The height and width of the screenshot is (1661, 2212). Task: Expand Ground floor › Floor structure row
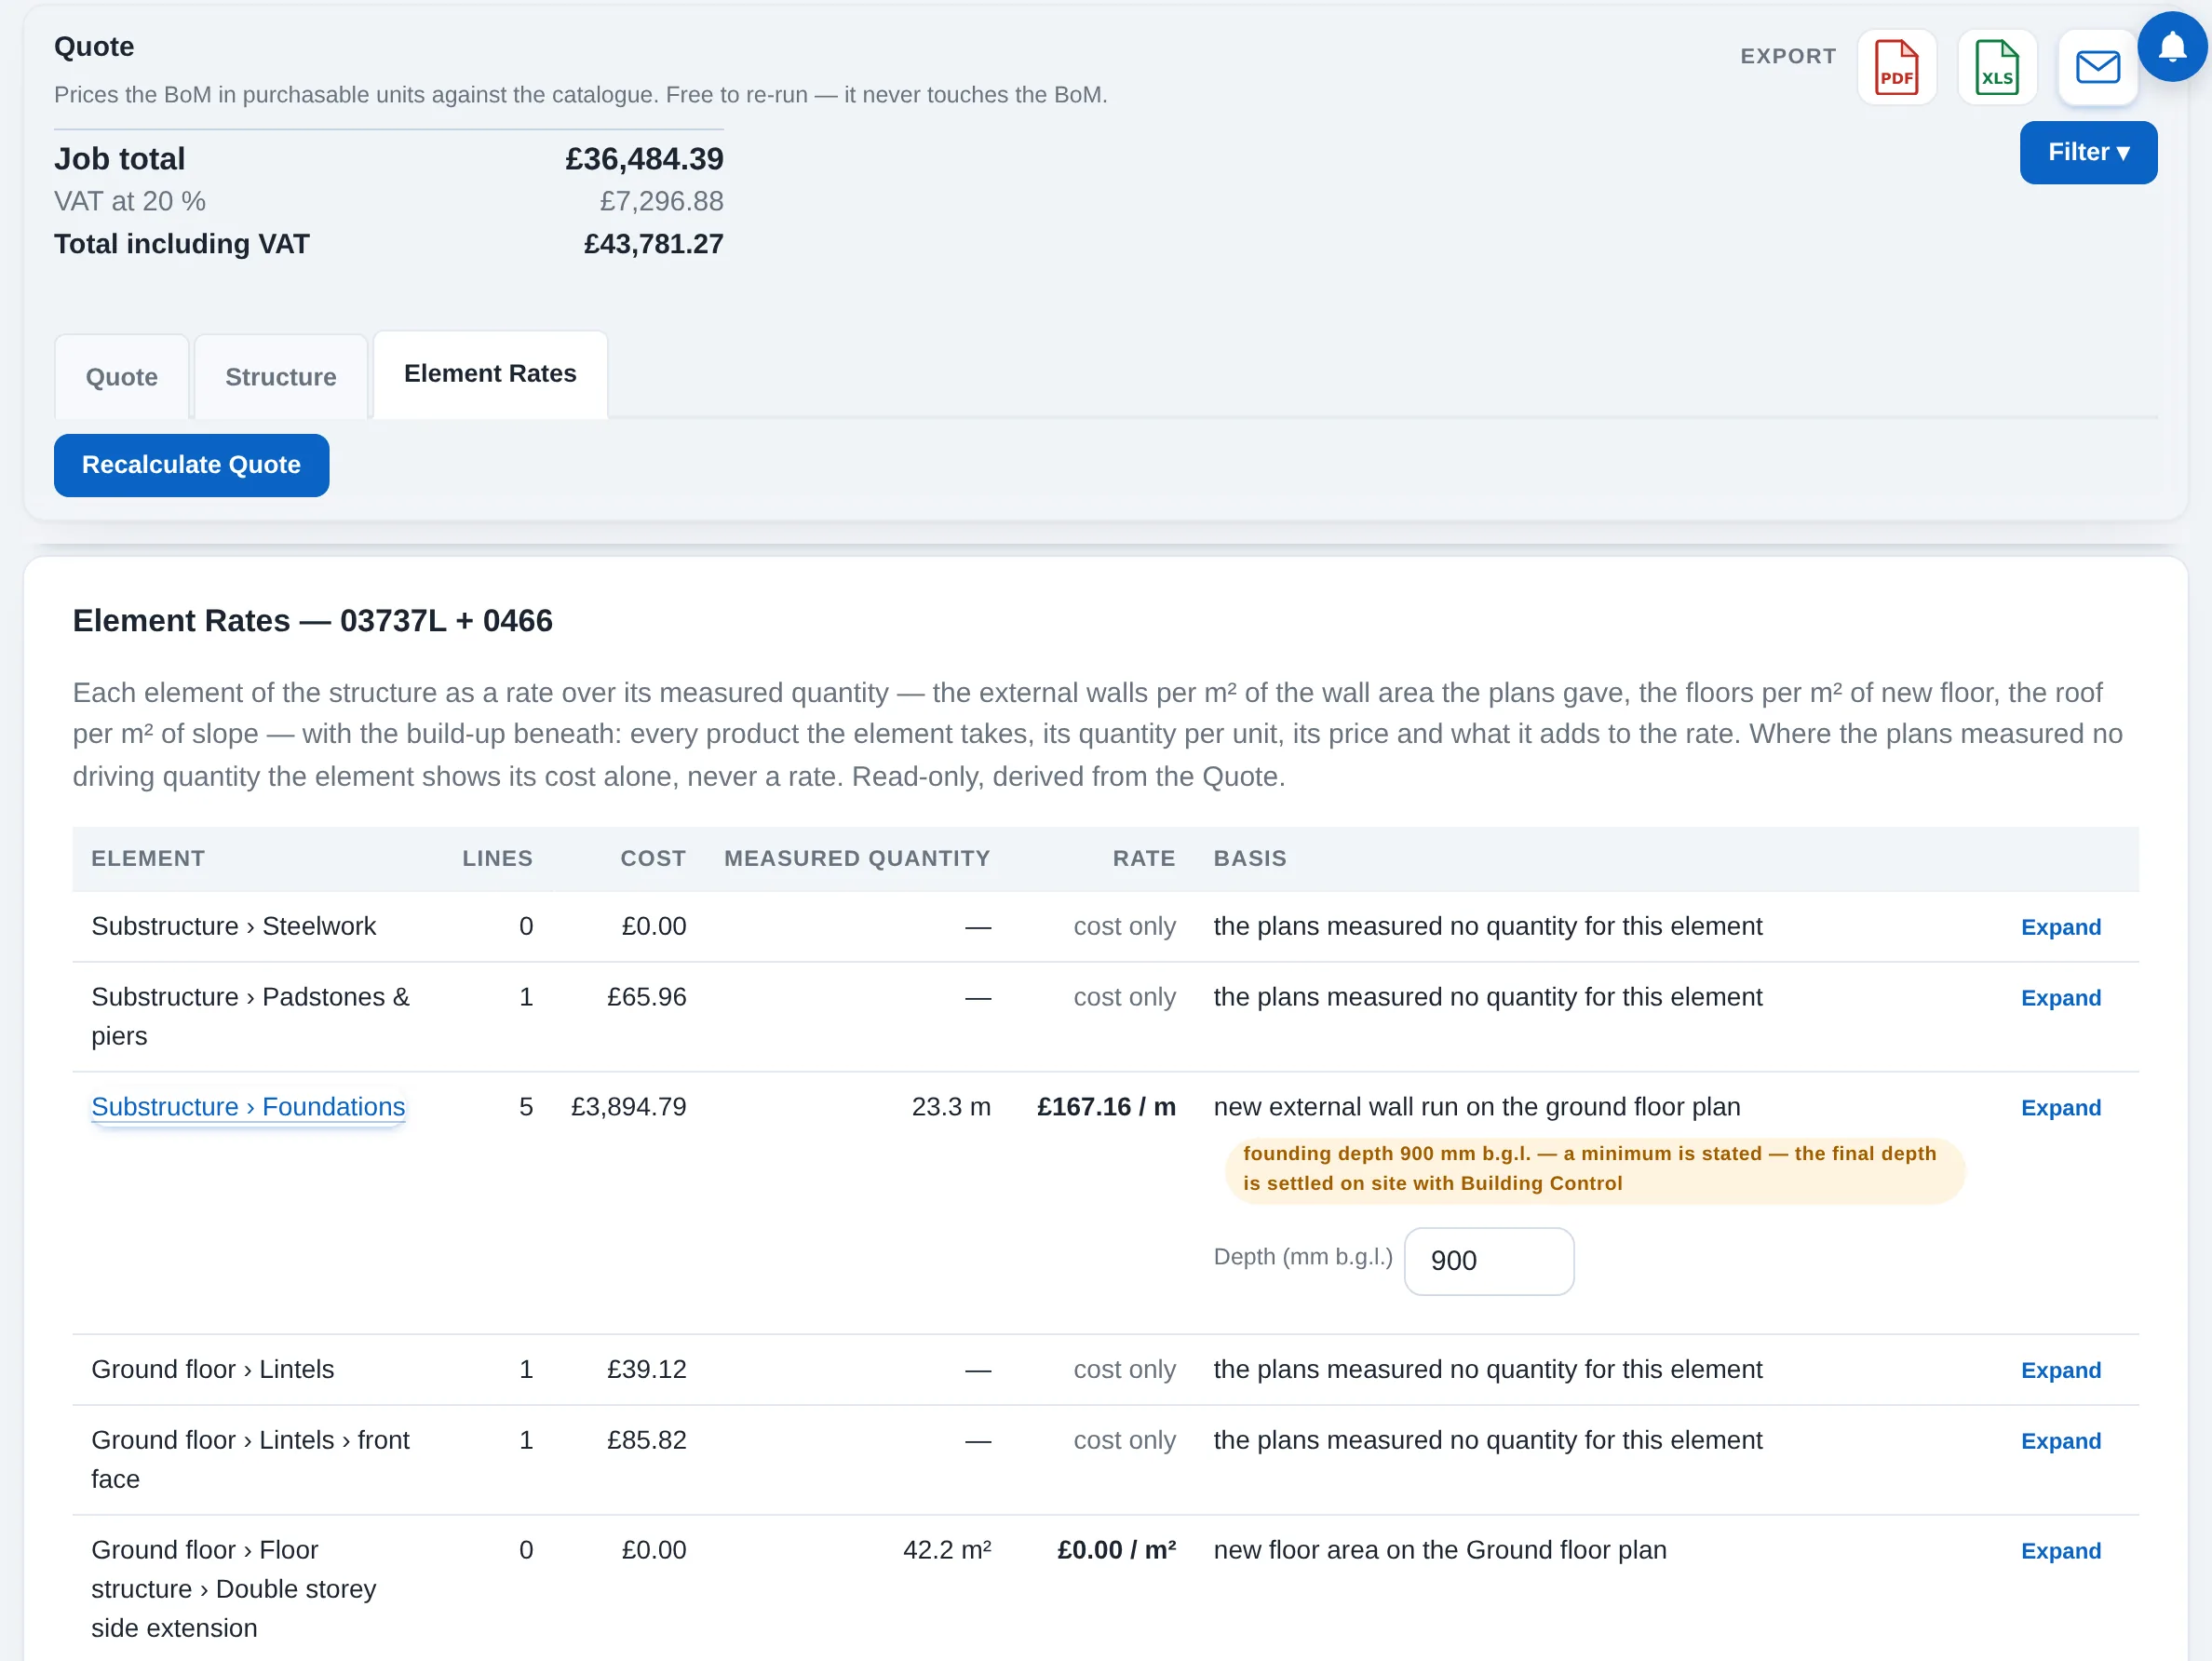click(2060, 1551)
